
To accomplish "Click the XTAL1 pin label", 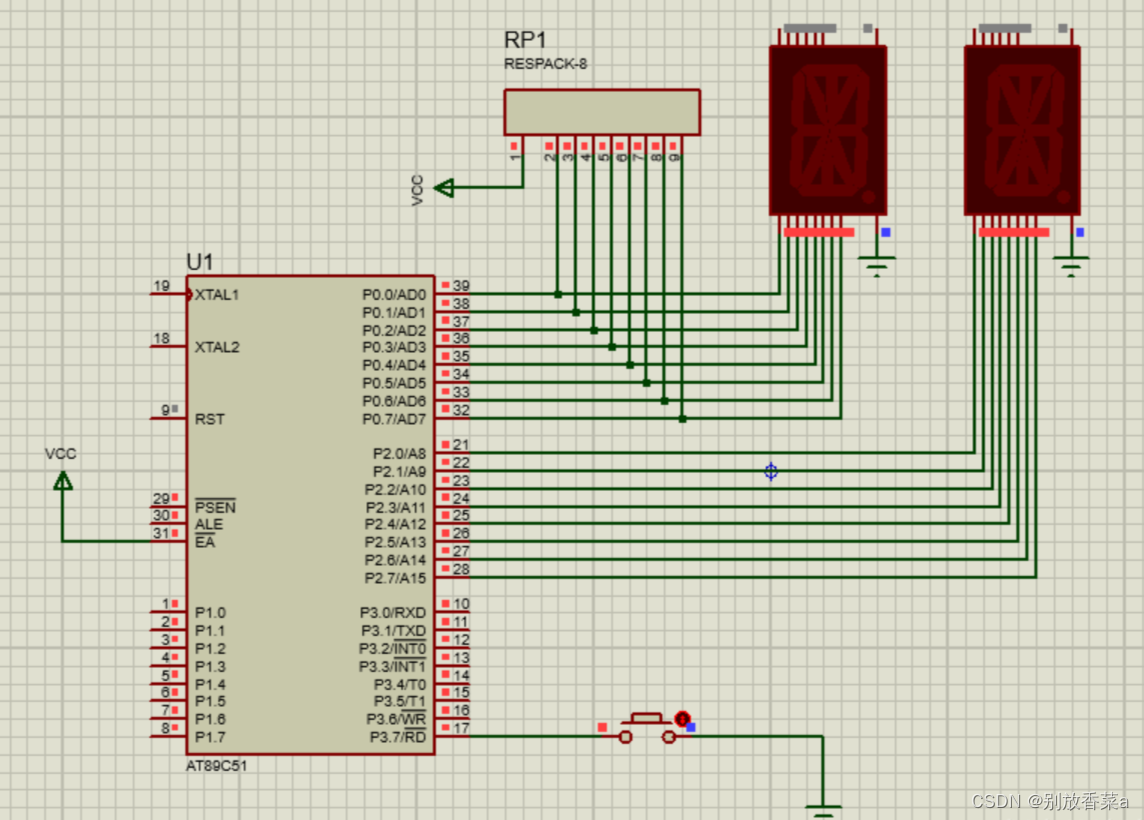I will click(217, 295).
